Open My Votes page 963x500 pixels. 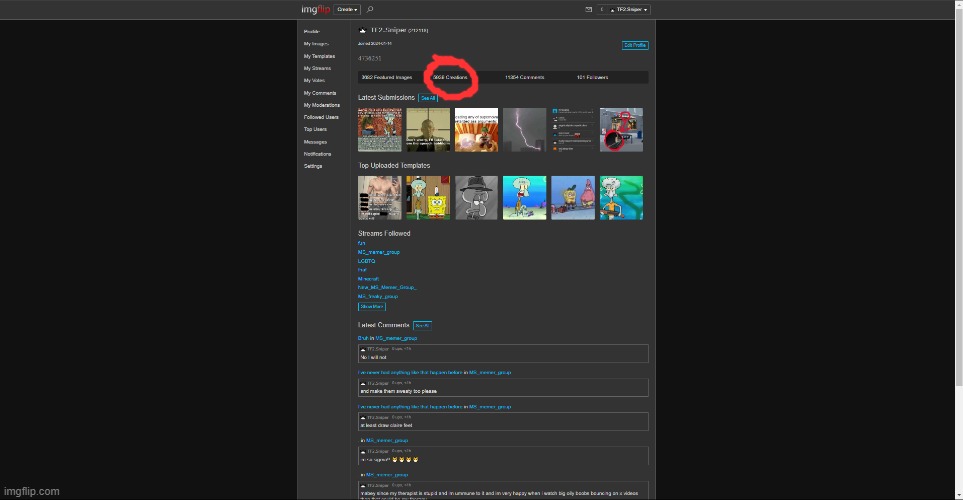314,80
